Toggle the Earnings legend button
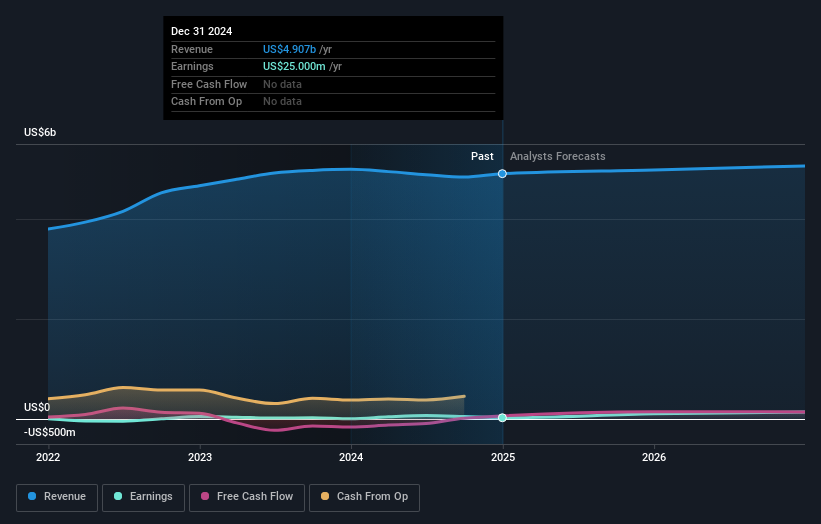The width and height of the screenshot is (821, 524). coord(143,497)
